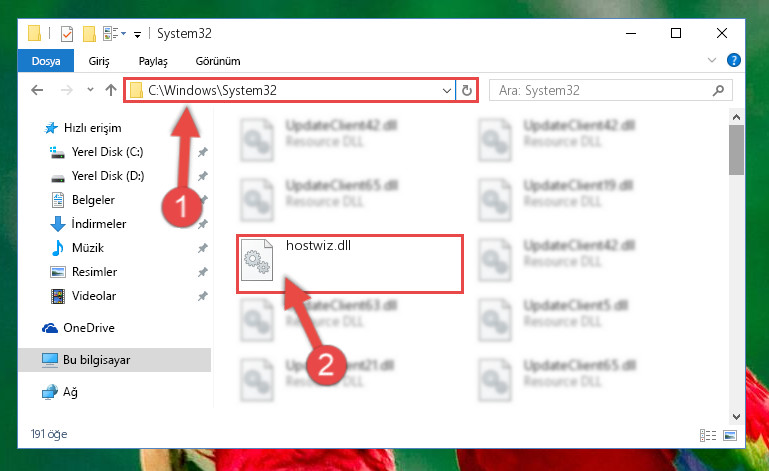Toggle pin icon next to Müzik
This screenshot has height=471, width=769.
(x=203, y=248)
